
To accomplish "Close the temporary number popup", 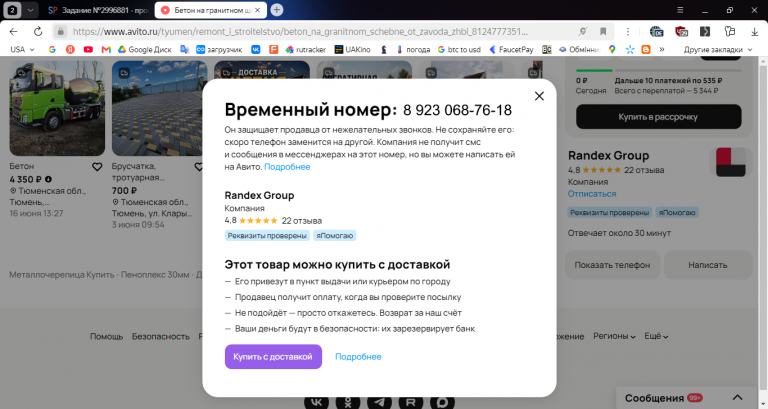I will coord(539,96).
